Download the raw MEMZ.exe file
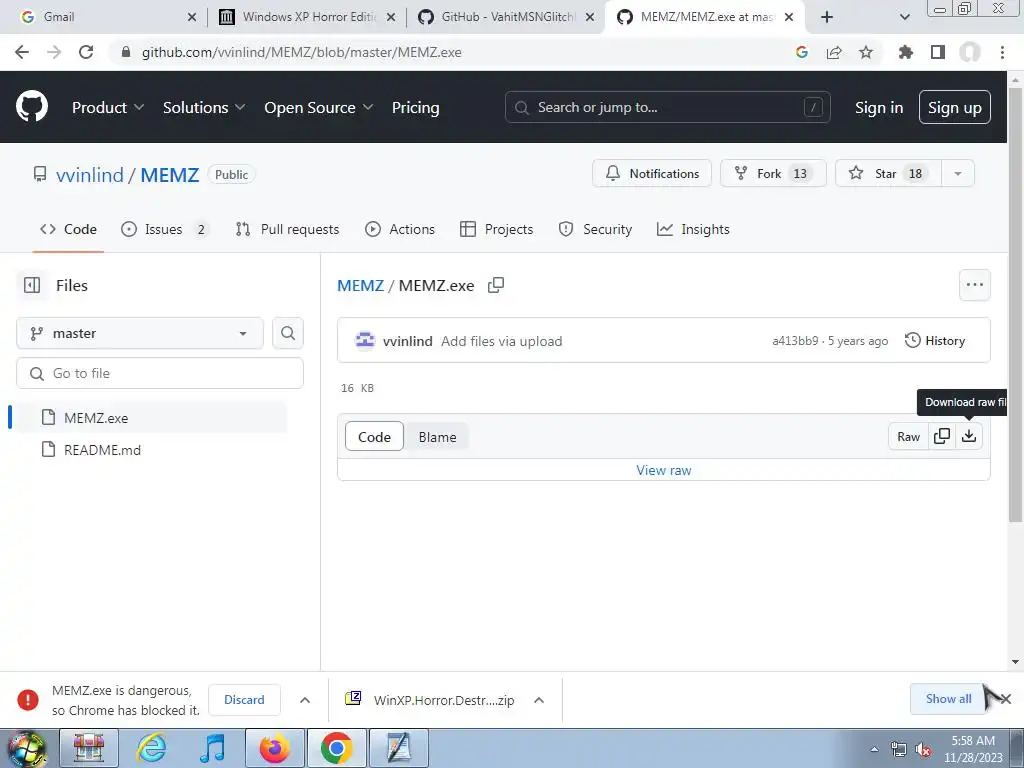The width and height of the screenshot is (1024, 768). tap(969, 436)
